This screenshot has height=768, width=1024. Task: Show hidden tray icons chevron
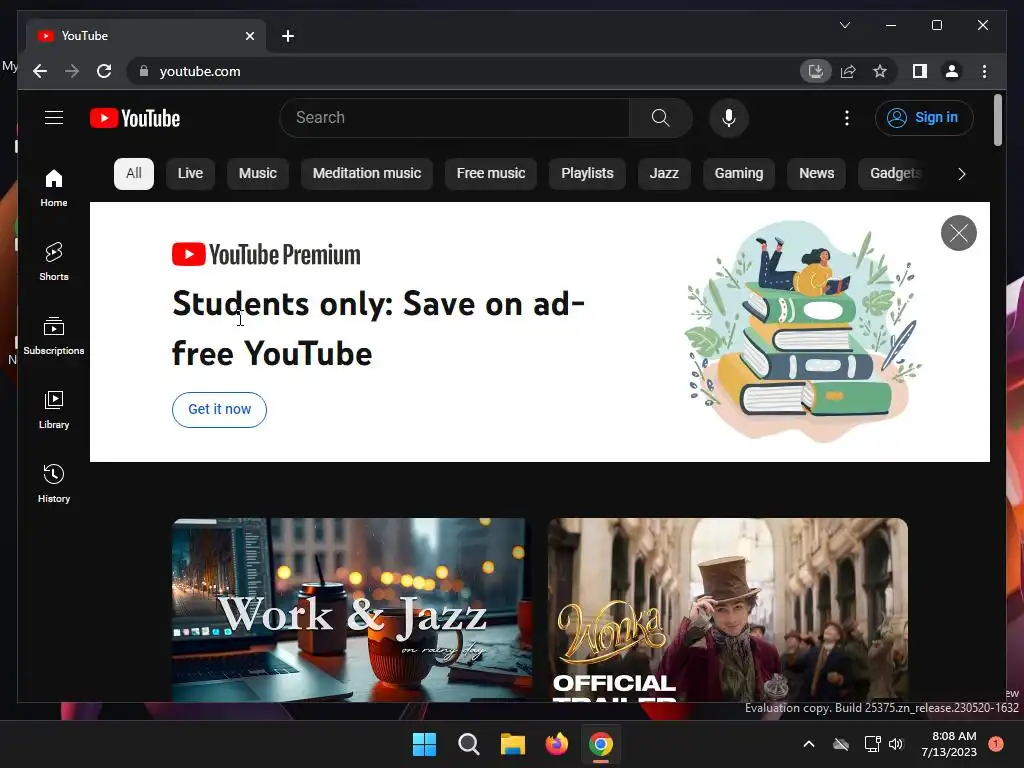pos(808,744)
